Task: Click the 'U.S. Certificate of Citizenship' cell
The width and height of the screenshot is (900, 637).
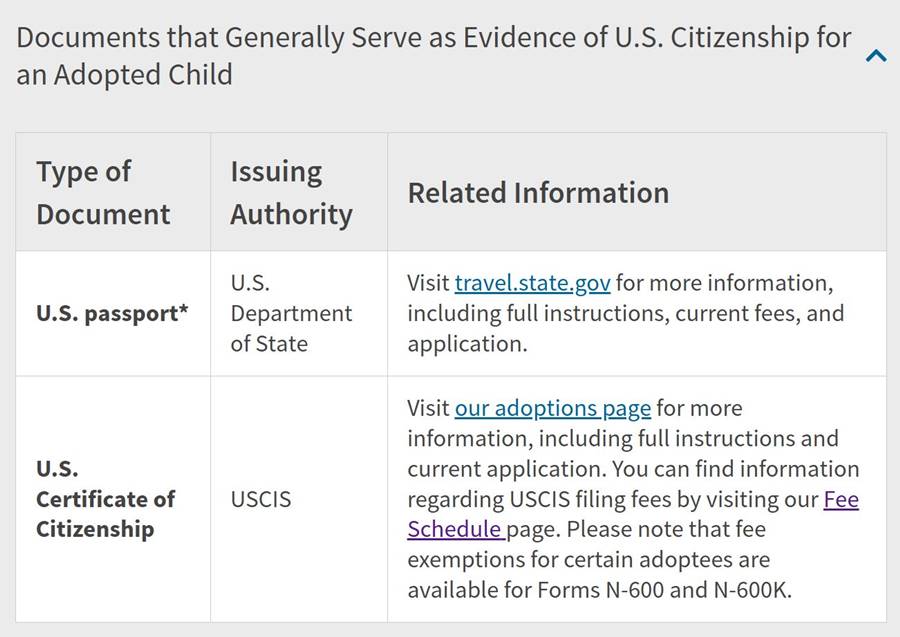Action: tap(105, 498)
